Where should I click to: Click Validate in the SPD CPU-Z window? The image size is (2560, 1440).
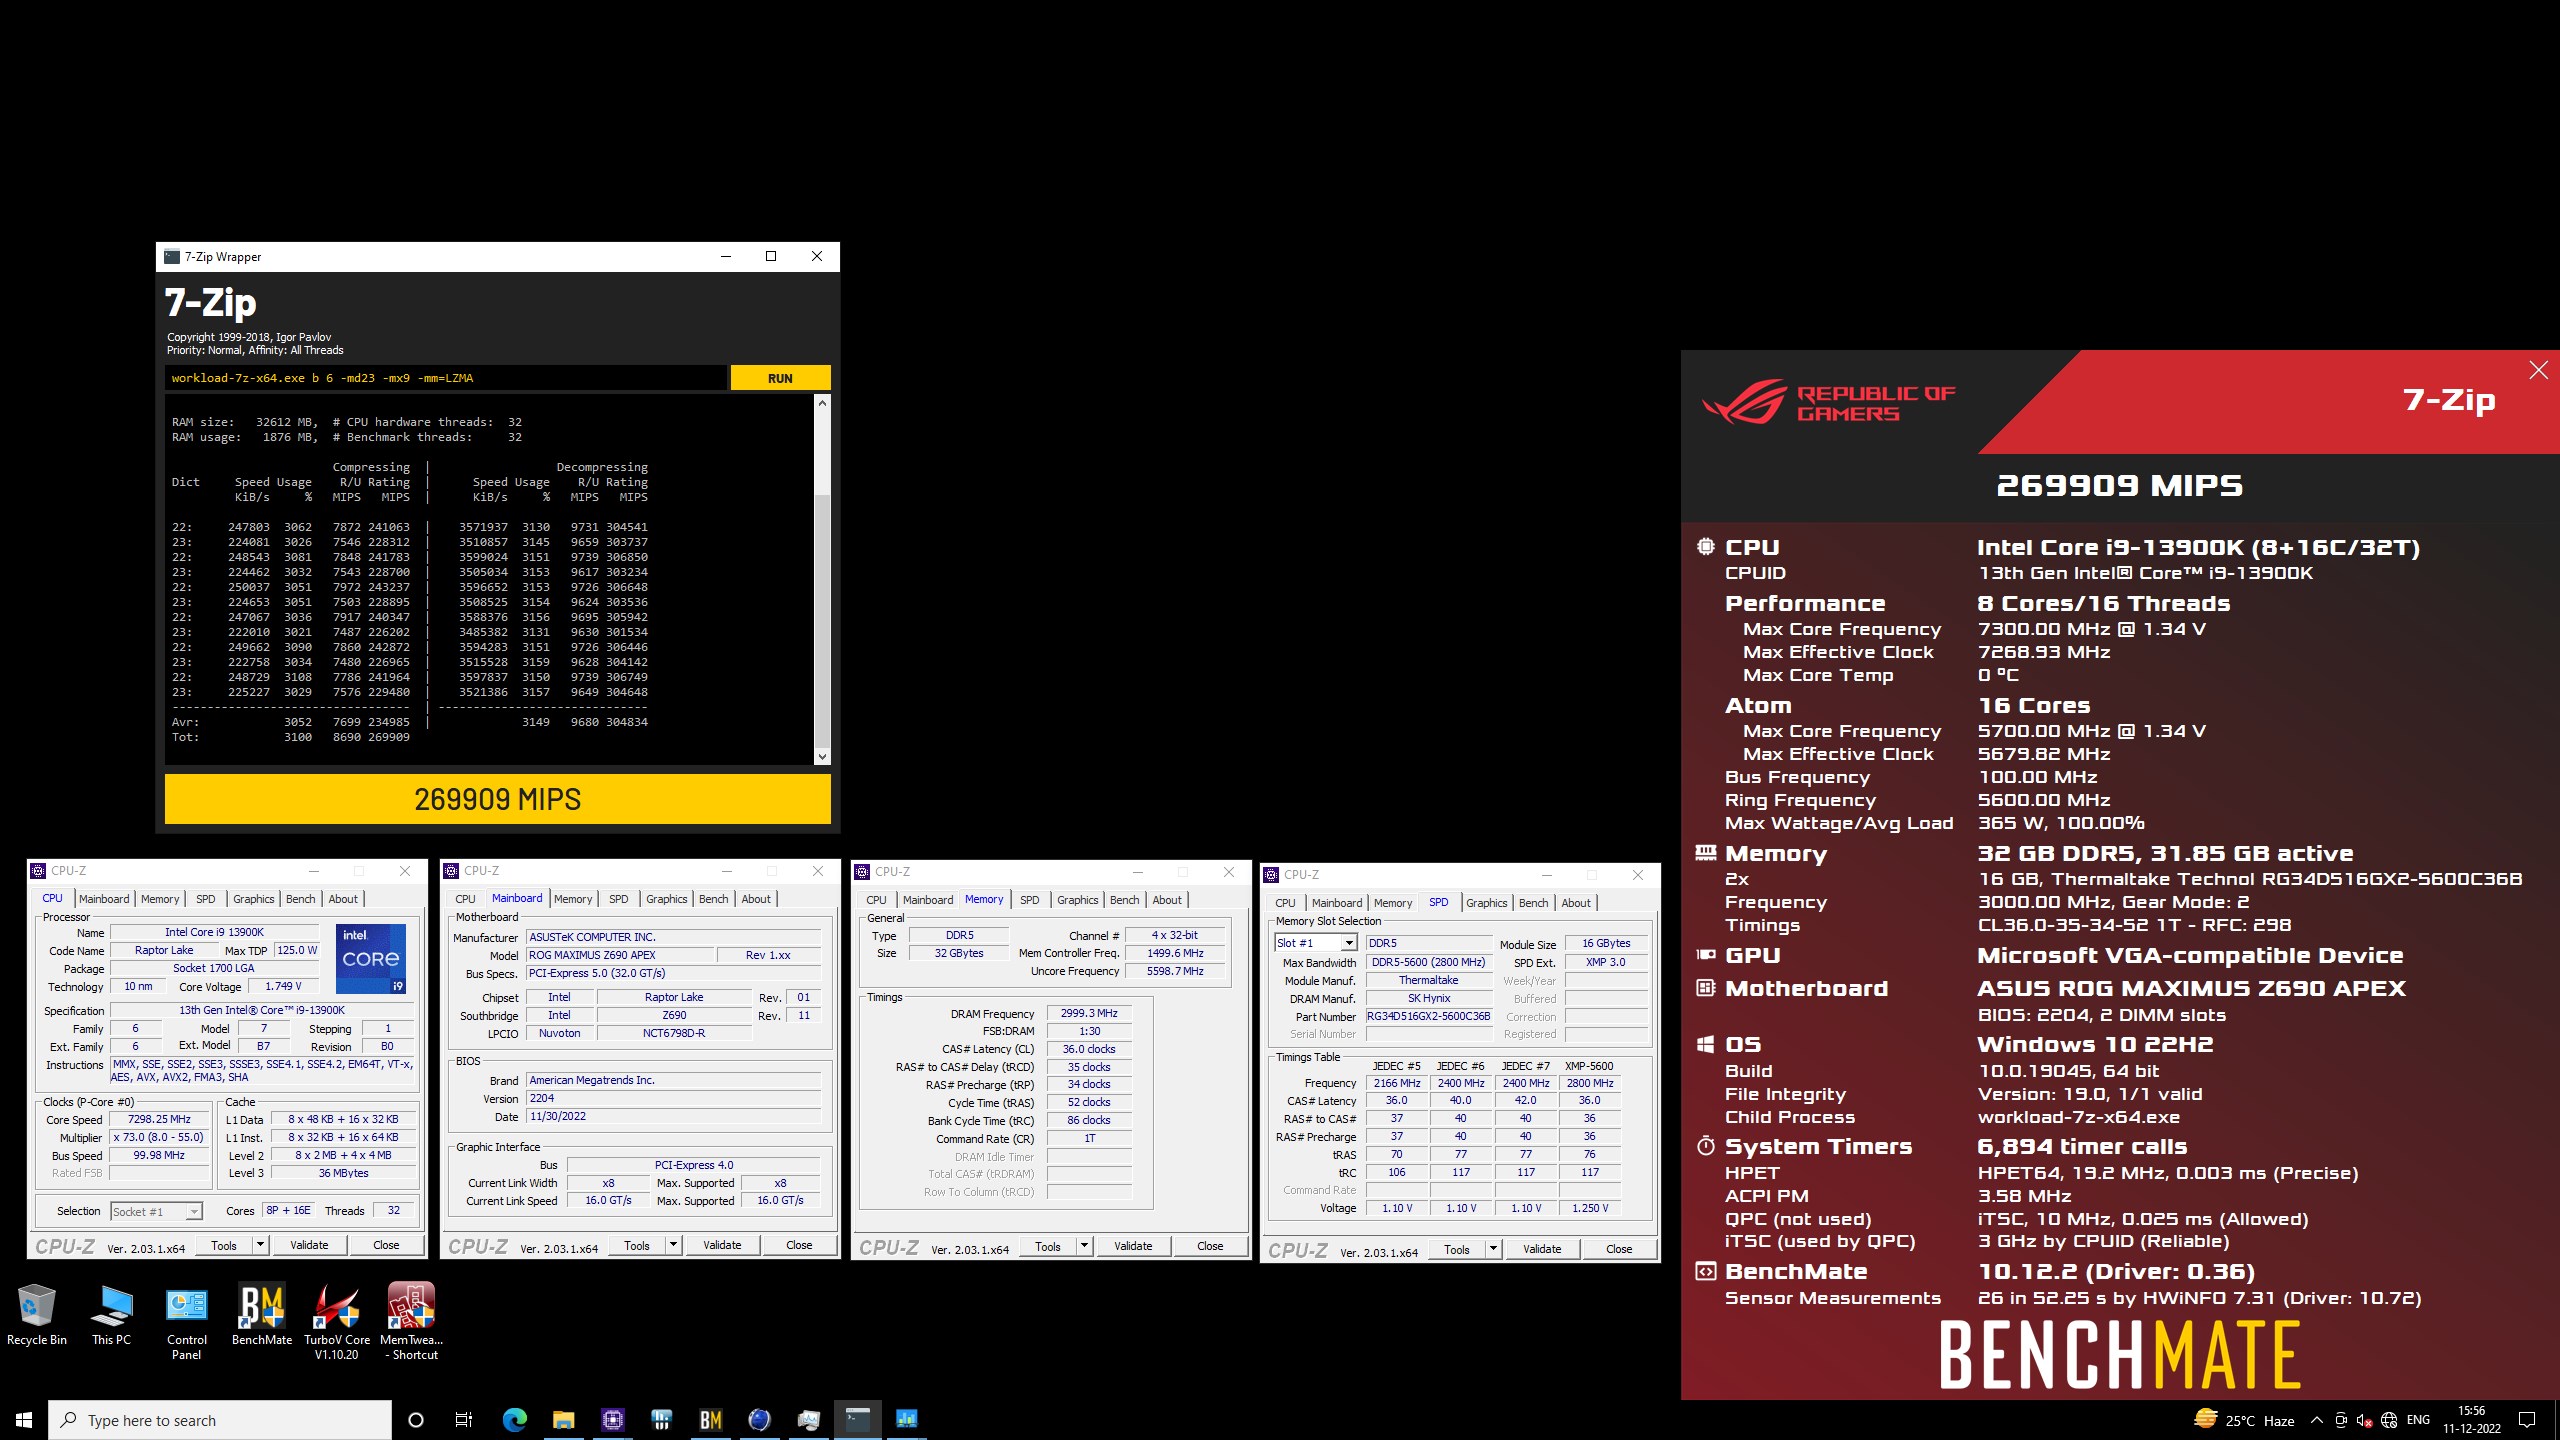[x=1542, y=1249]
